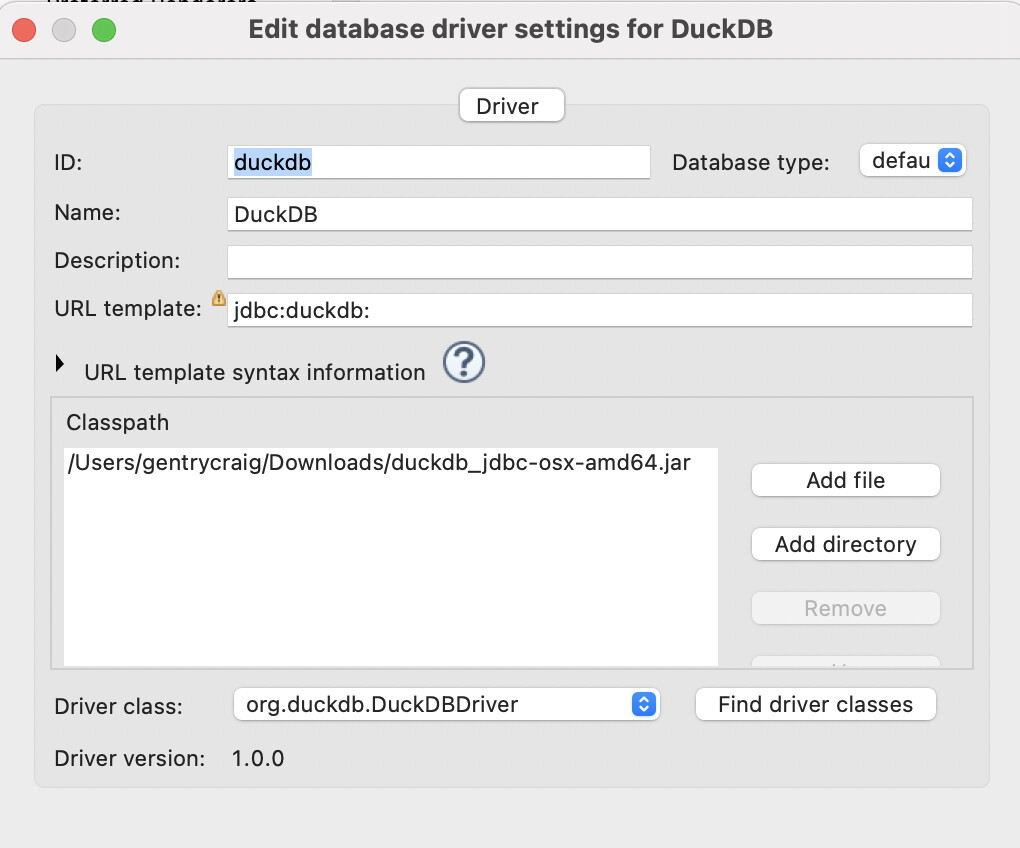
Task: Click the 'Name:' label
Action: pos(87,213)
